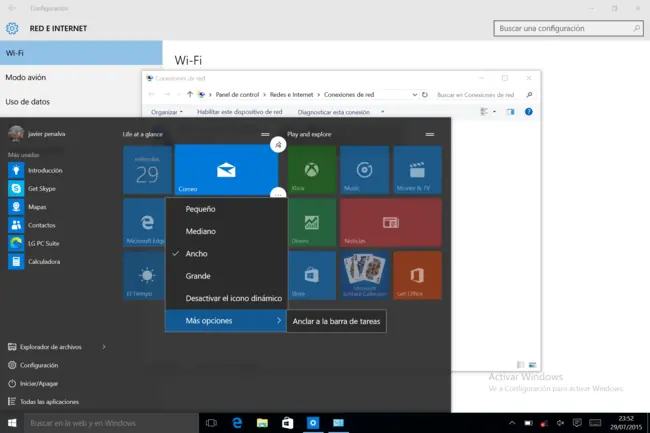The width and height of the screenshot is (650, 433).
Task: Open the Correo mail tile
Action: click(x=226, y=169)
